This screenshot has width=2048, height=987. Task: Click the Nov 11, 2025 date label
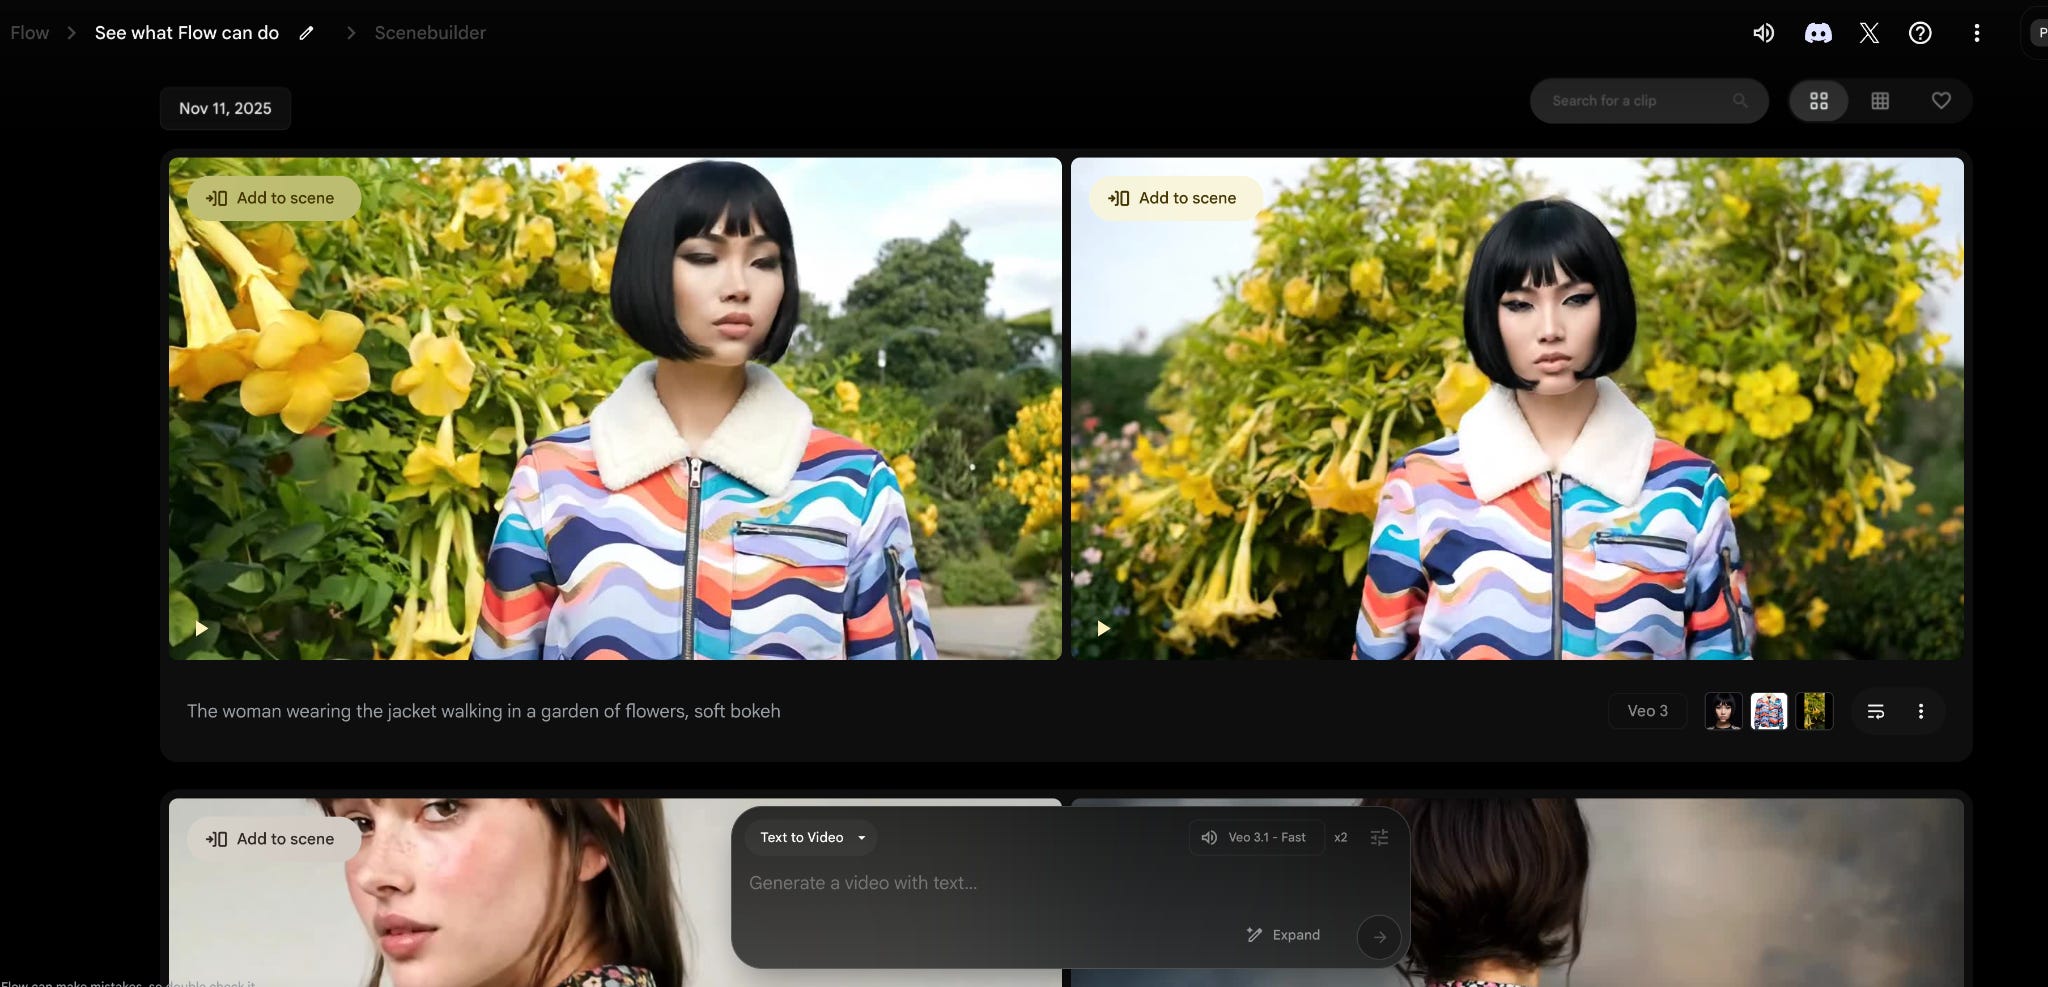coord(225,108)
